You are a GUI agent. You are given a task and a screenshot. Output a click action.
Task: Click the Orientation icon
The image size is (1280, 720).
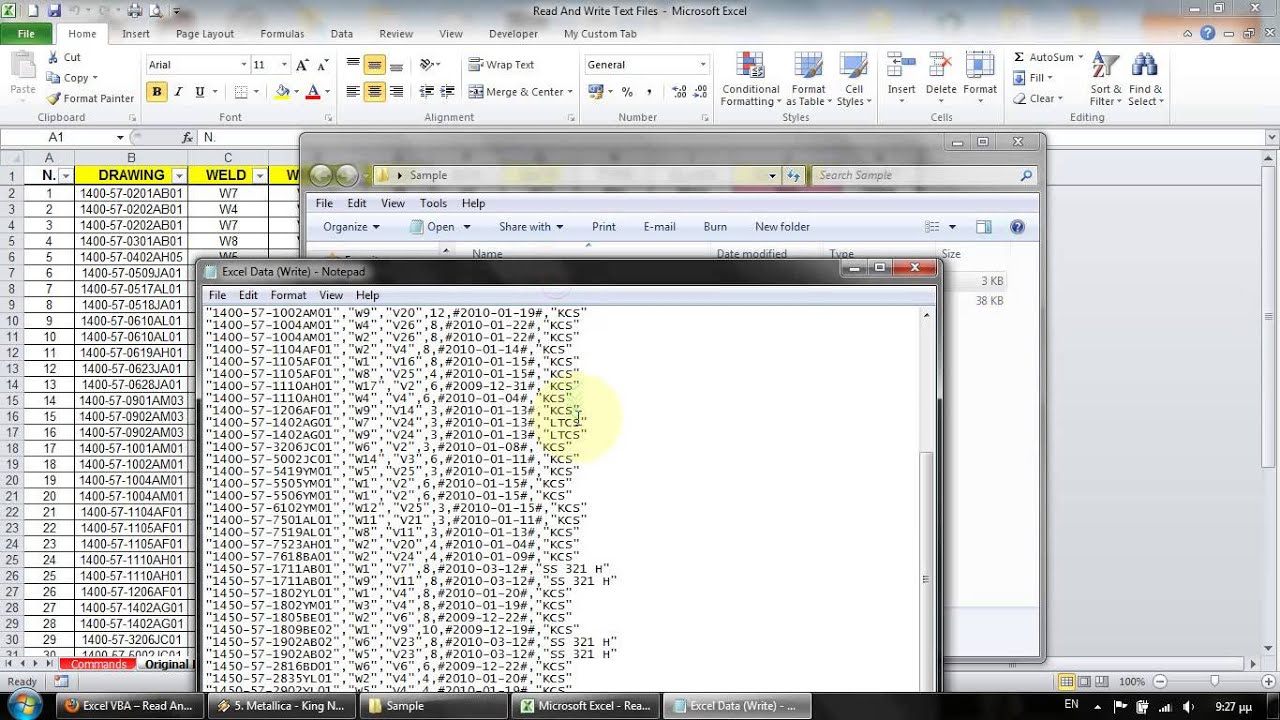427,65
